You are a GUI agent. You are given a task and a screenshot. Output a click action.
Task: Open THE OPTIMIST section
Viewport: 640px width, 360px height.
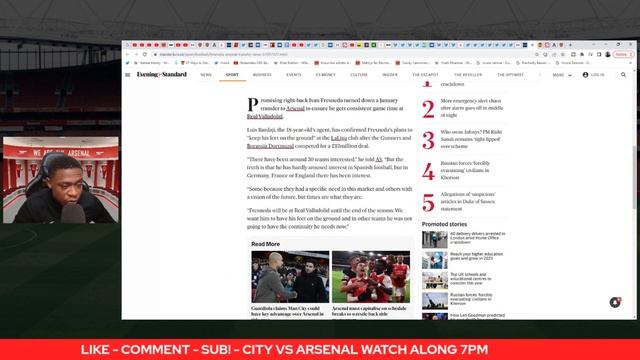[510, 75]
